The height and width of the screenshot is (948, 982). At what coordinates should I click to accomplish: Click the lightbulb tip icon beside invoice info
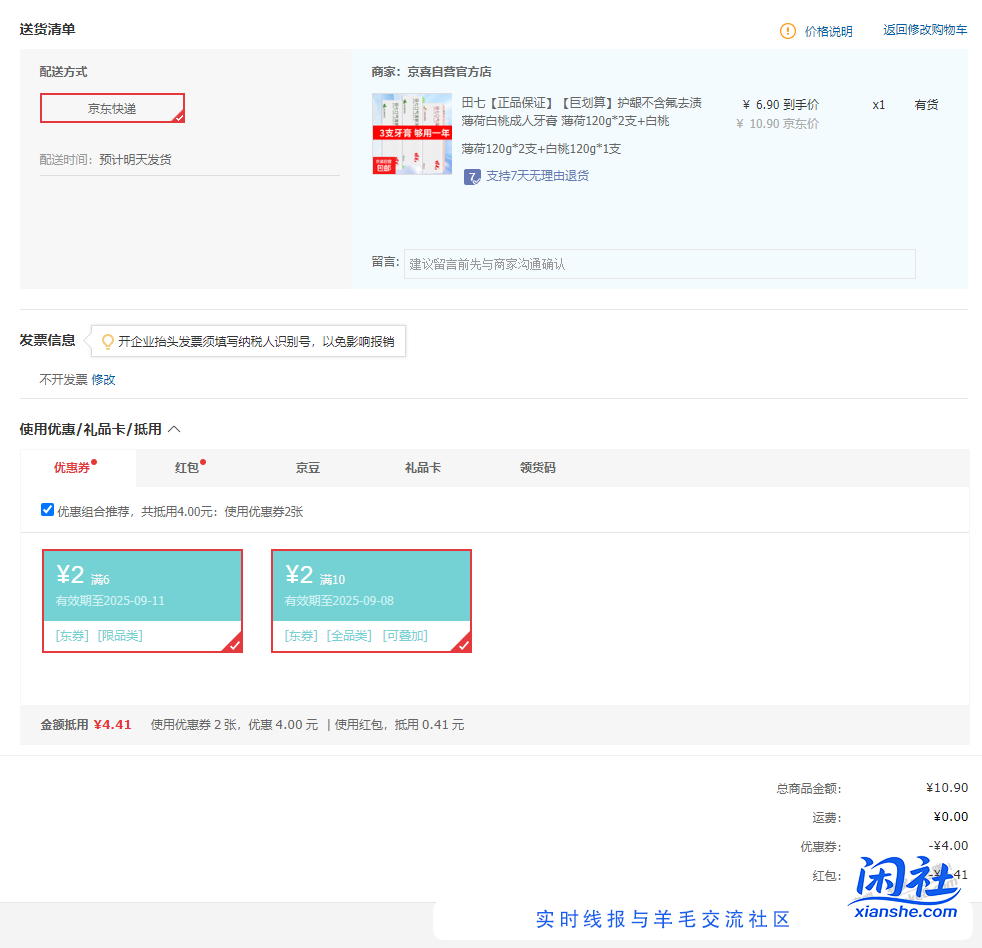point(108,342)
